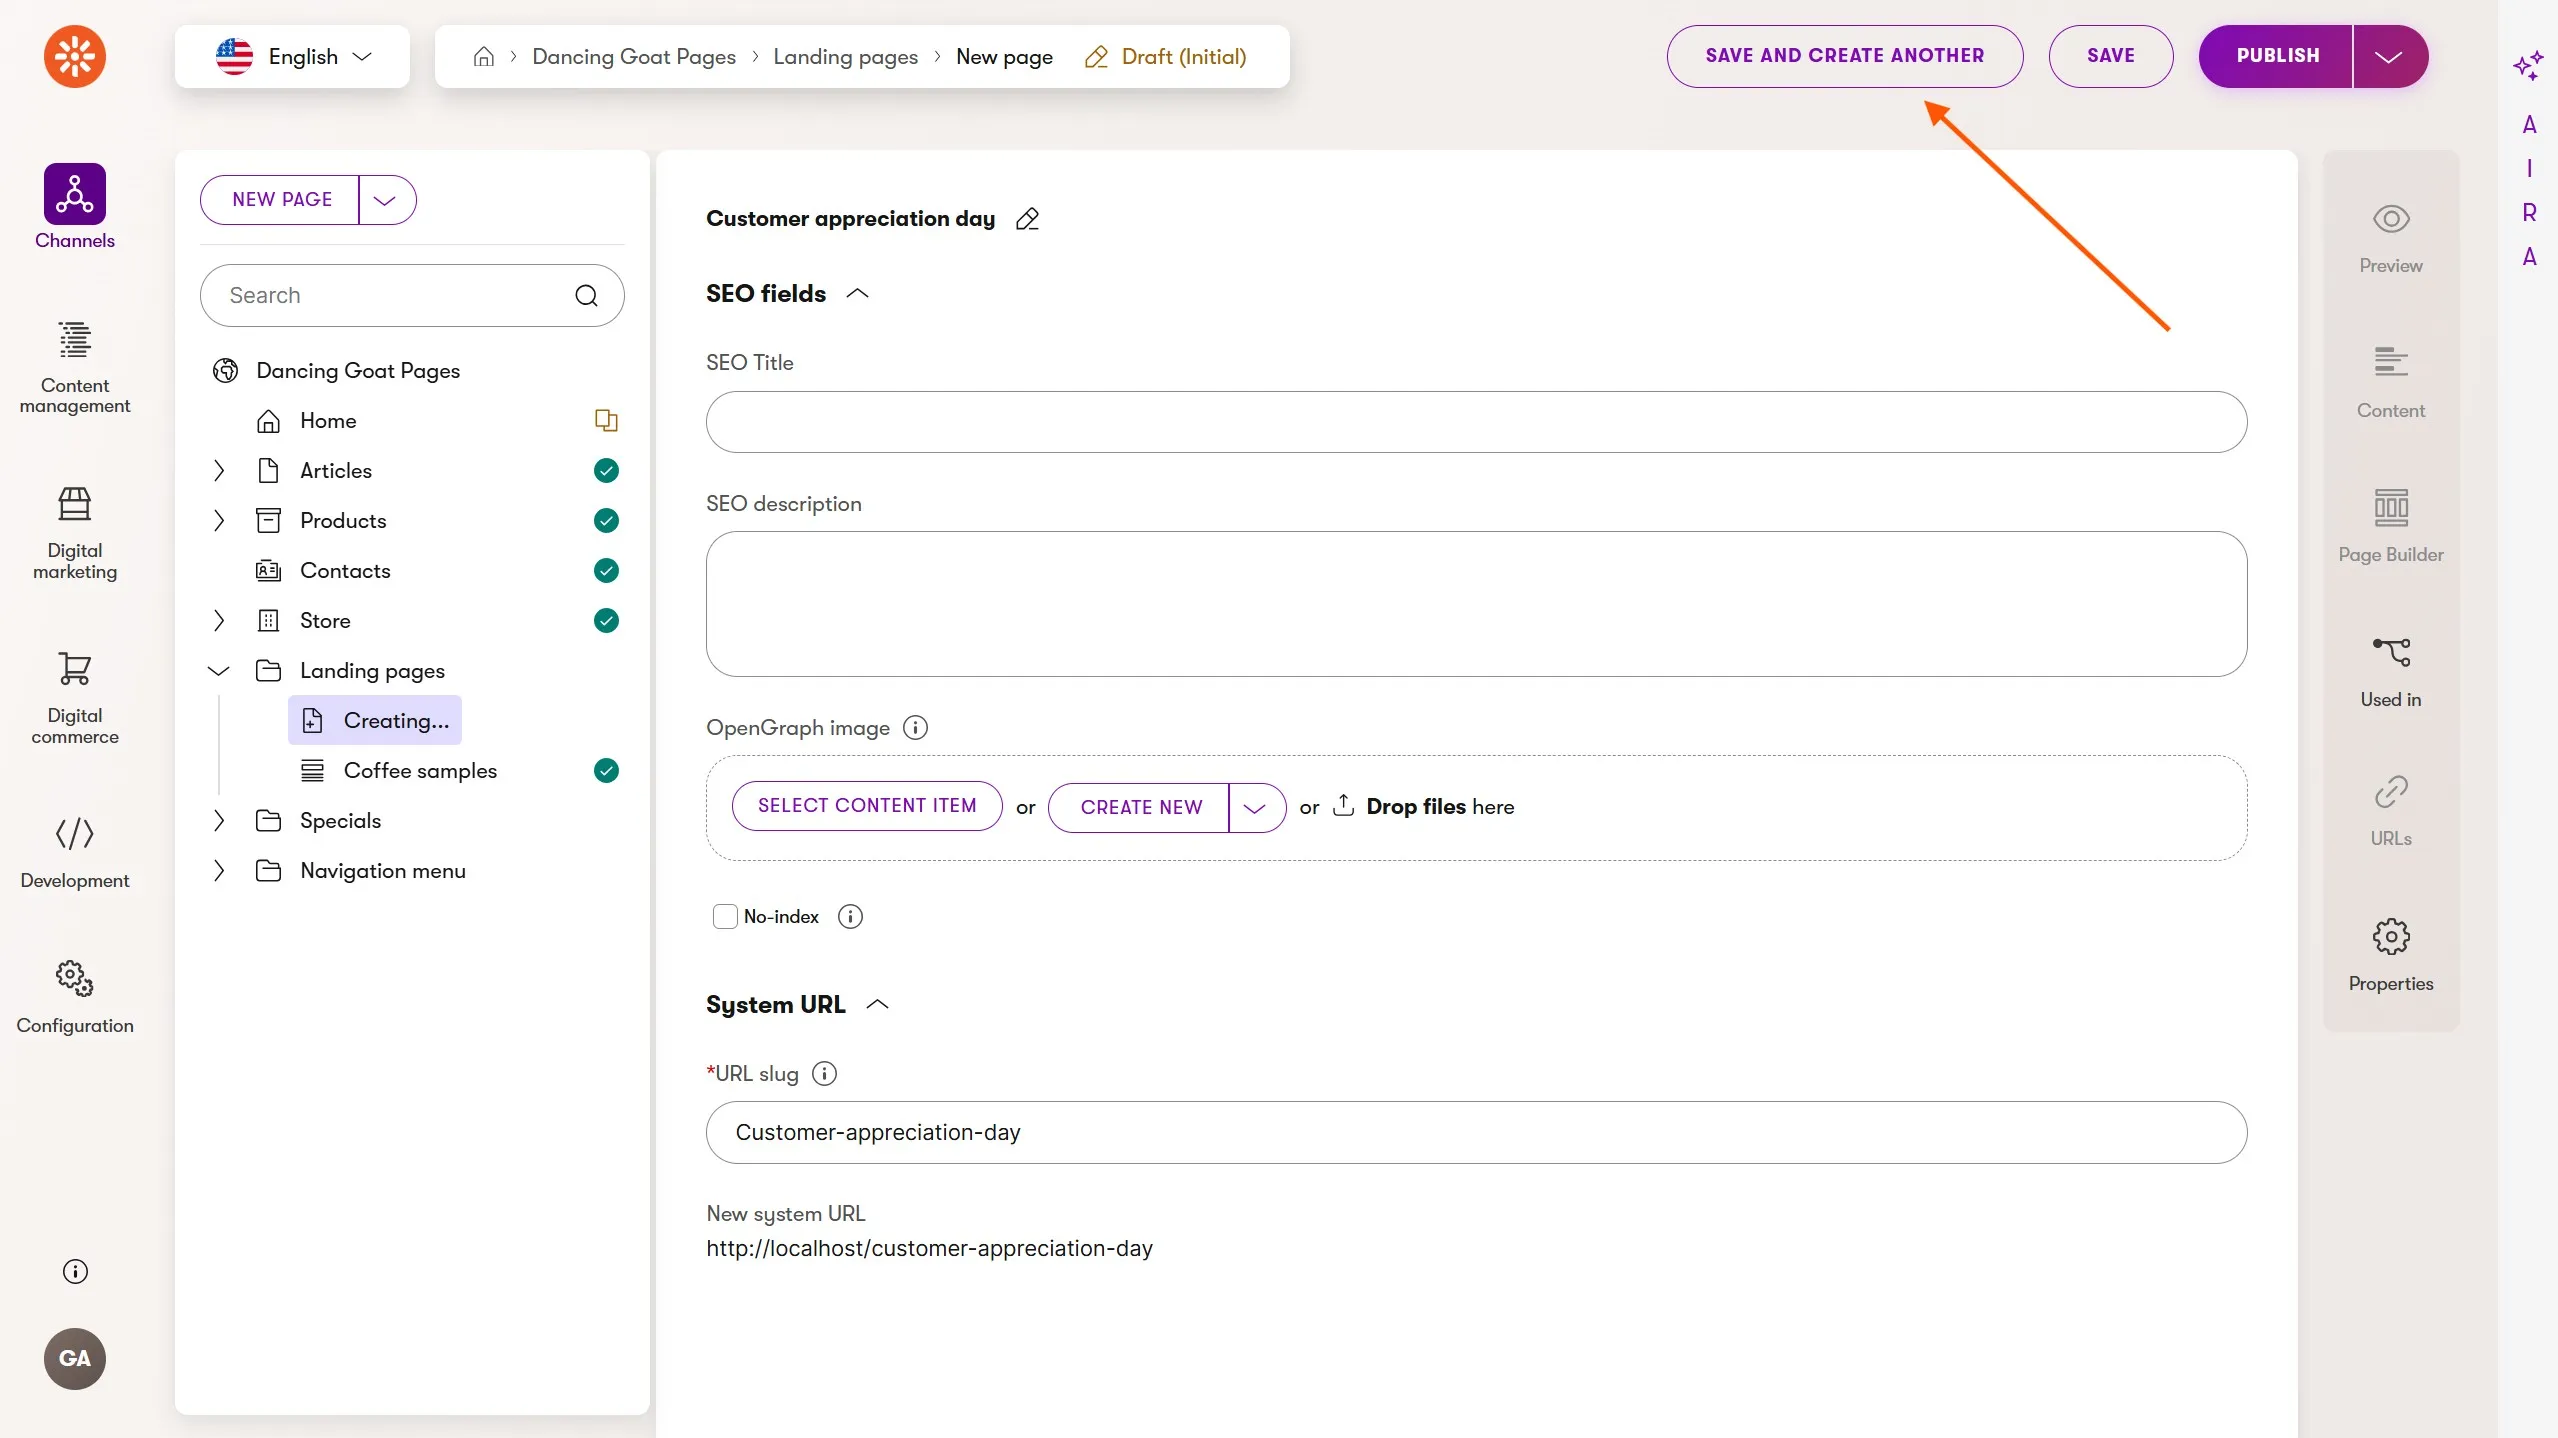Switch to the Page Builder tab
The height and width of the screenshot is (1438, 2558).
(x=2391, y=527)
